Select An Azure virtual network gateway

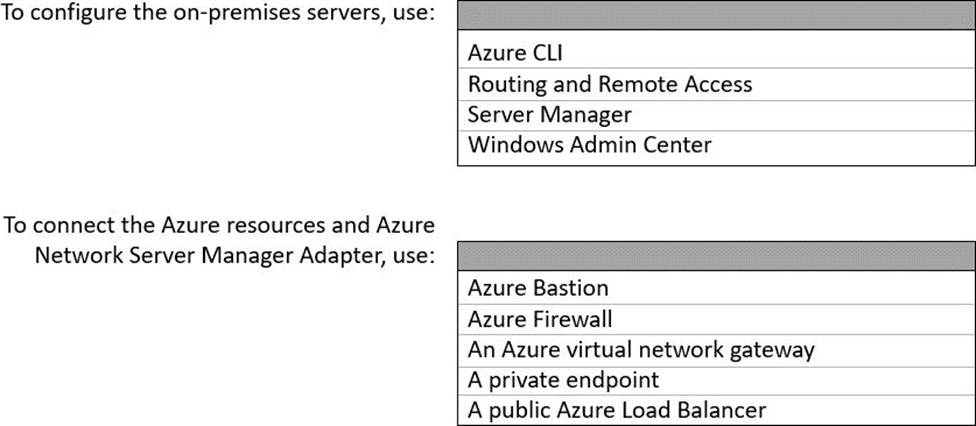641,349
